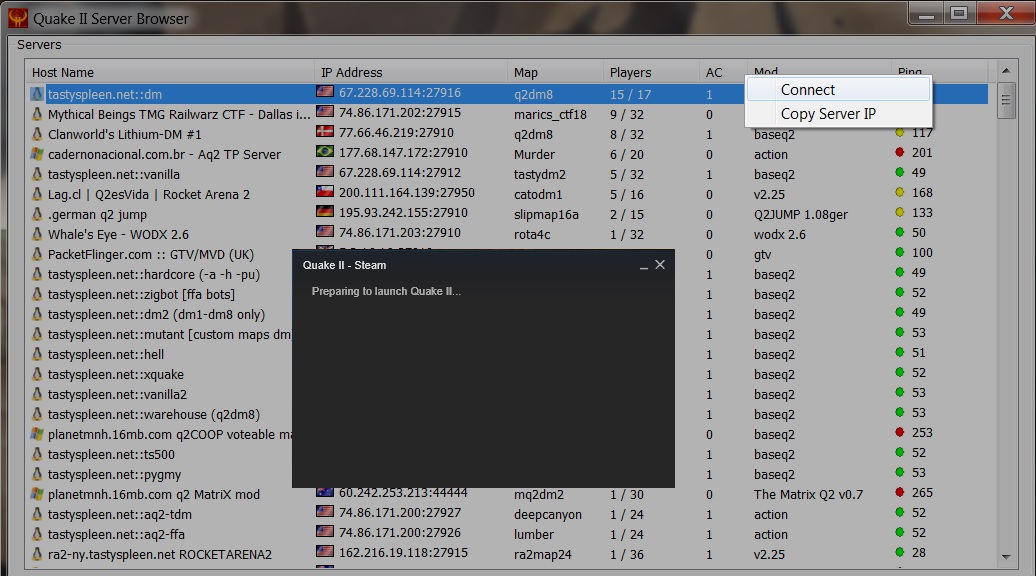Image resolution: width=1036 pixels, height=576 pixels.
Task: Click the wodx 2.6 mod cell
Action: point(780,234)
